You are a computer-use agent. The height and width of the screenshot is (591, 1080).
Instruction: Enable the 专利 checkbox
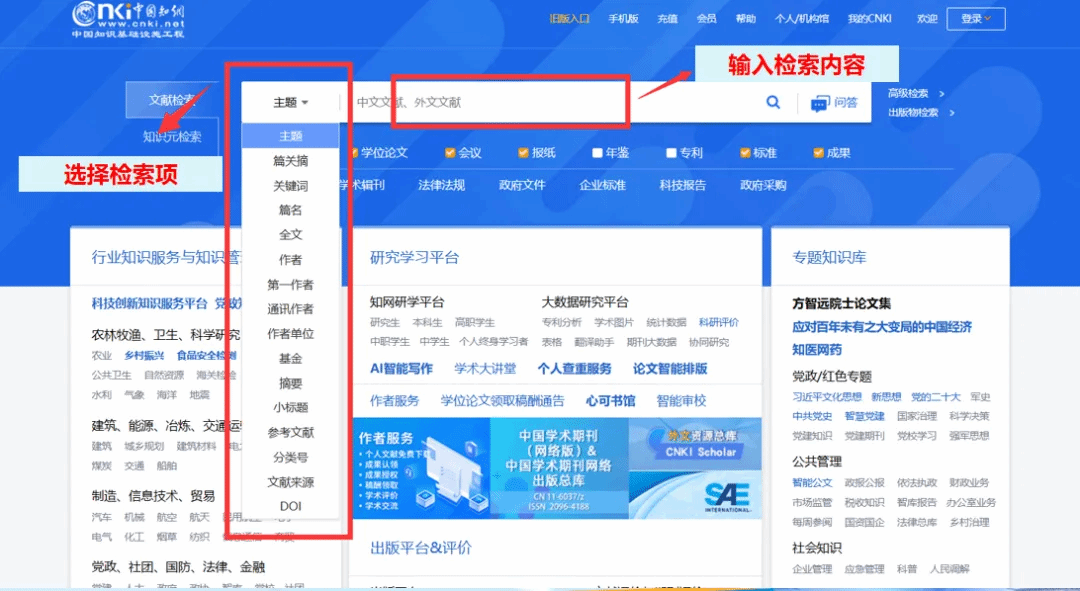click(671, 153)
